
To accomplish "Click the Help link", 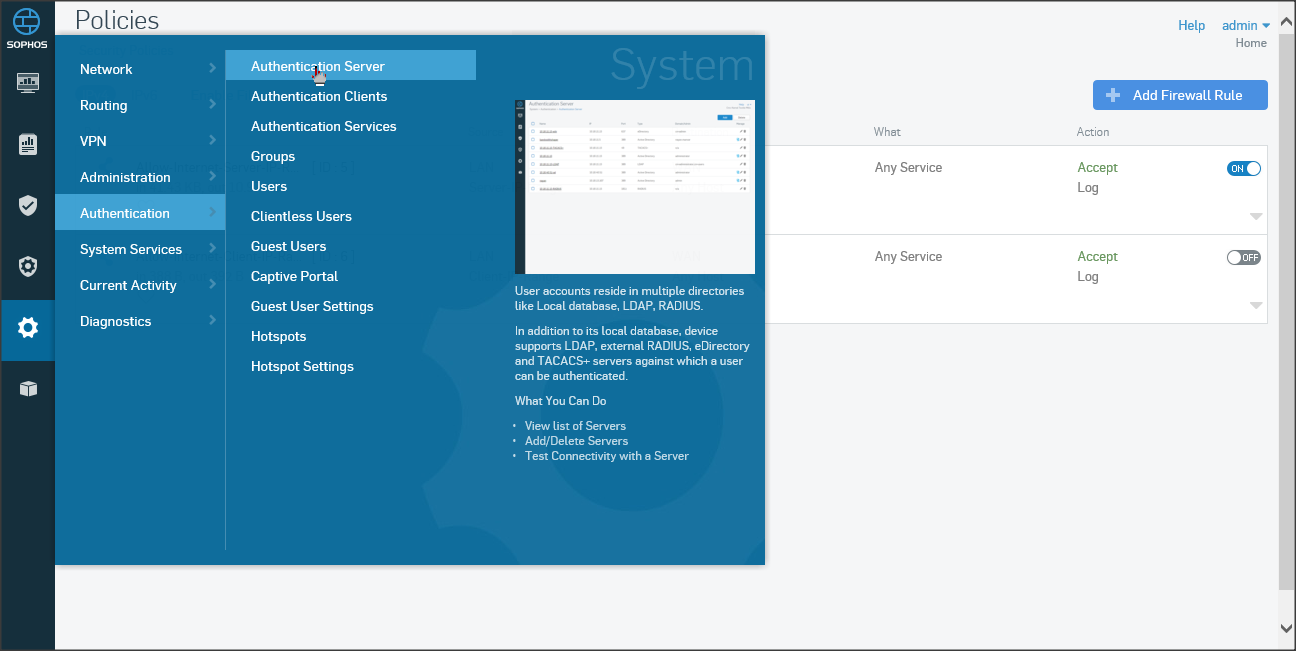I will click(x=1191, y=25).
